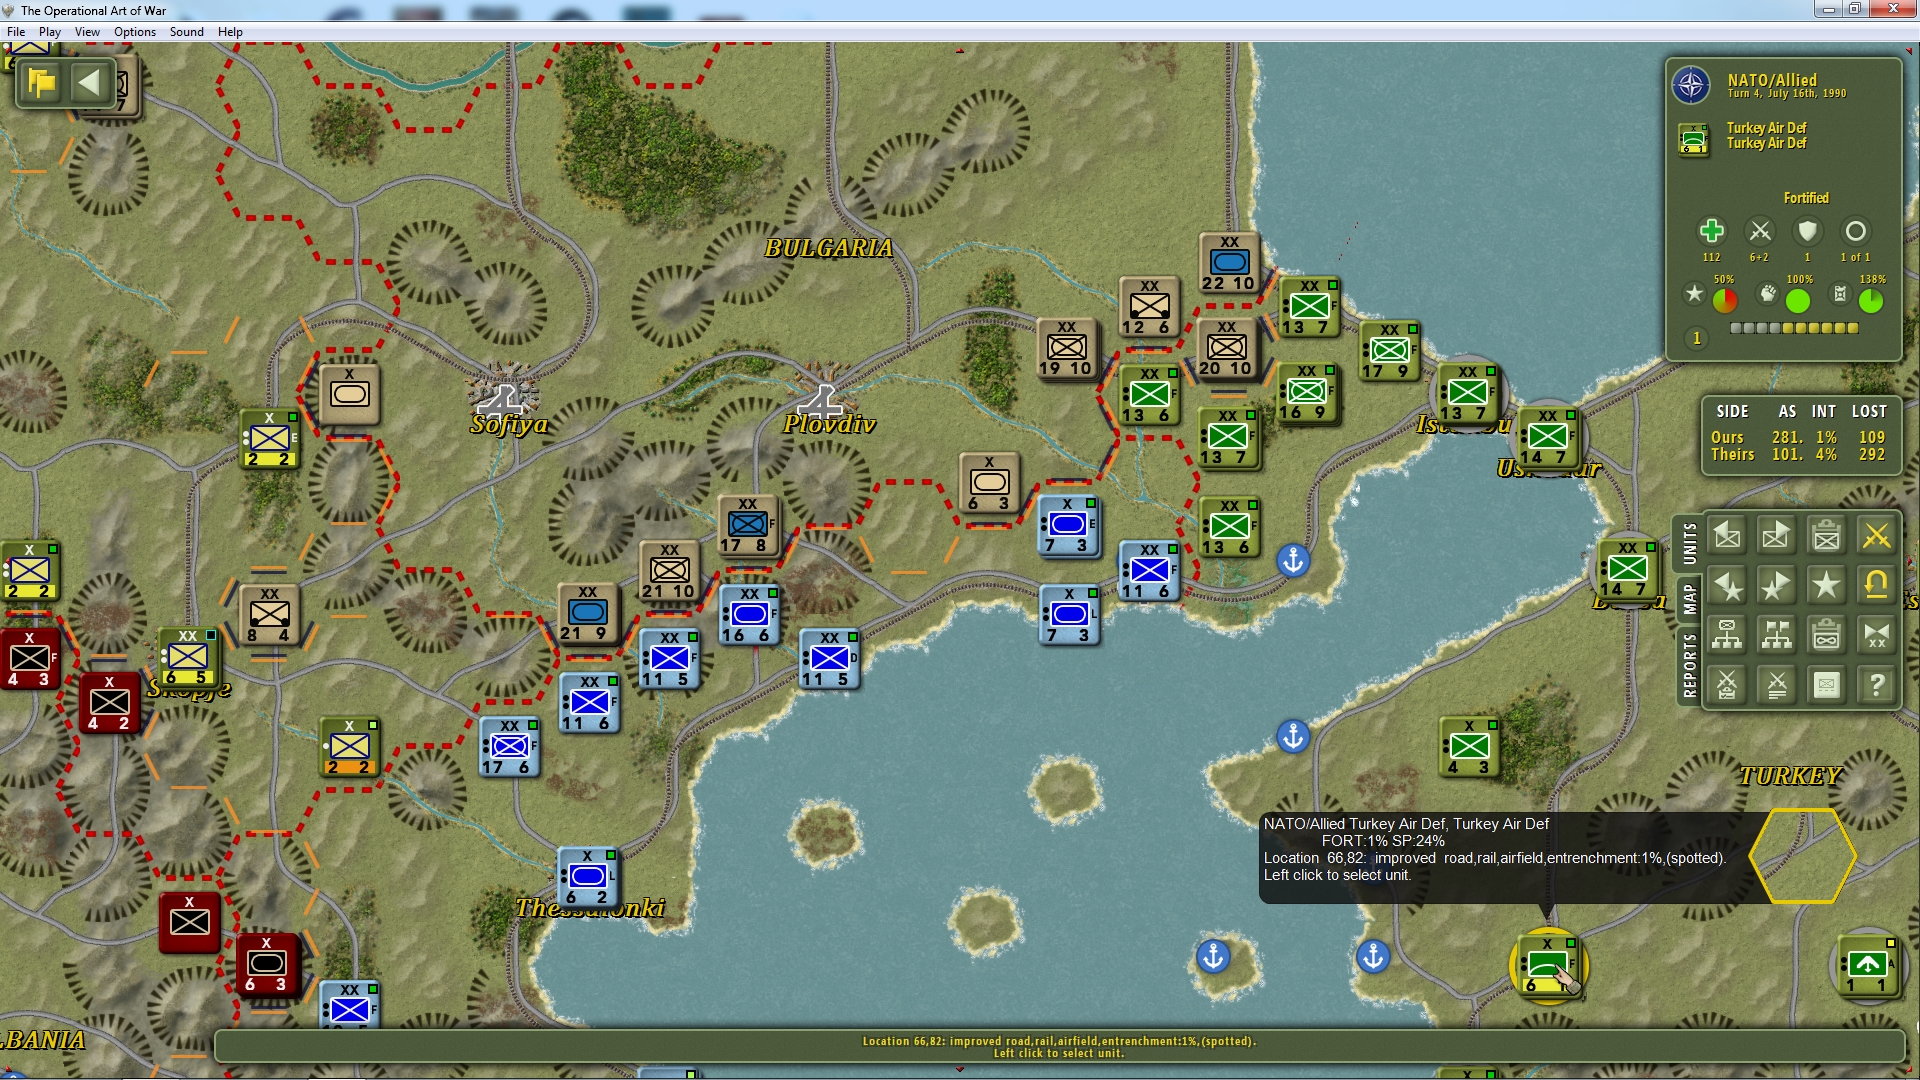Screen dimensions: 1920x1080
Task: Click the yellow flag button at top left
Action: pos(42,82)
